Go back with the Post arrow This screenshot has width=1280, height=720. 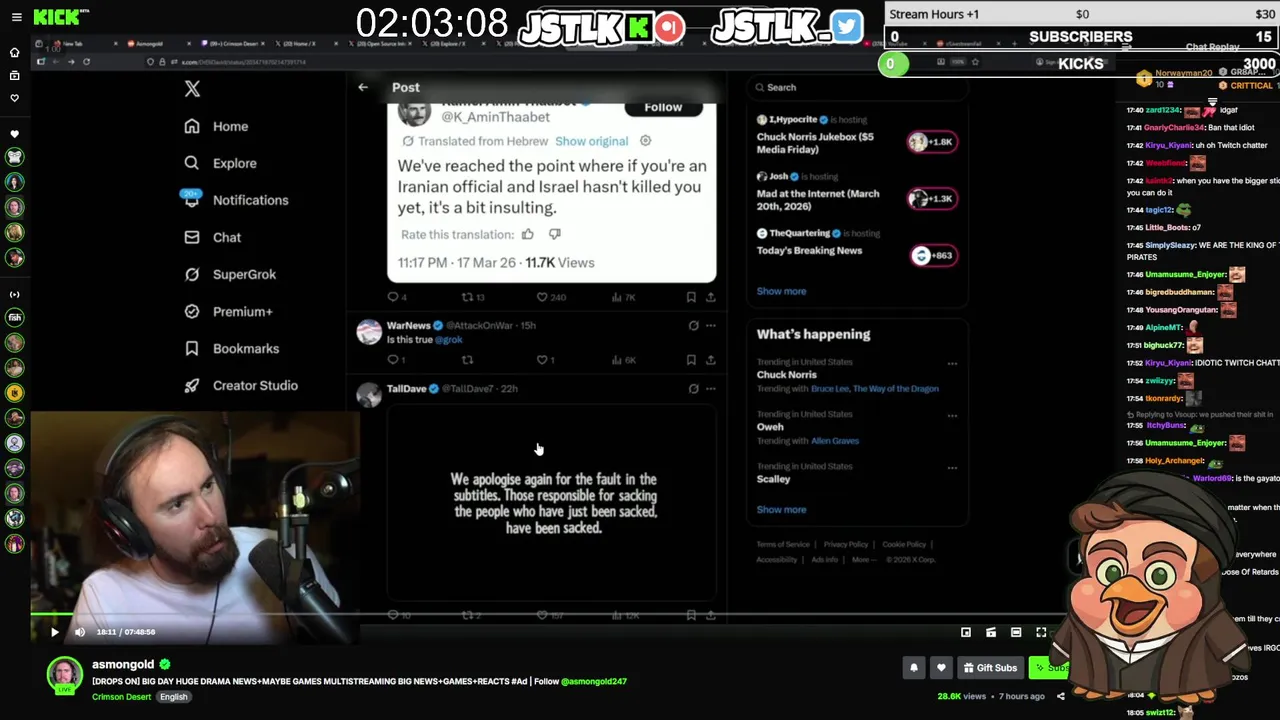[x=363, y=87]
